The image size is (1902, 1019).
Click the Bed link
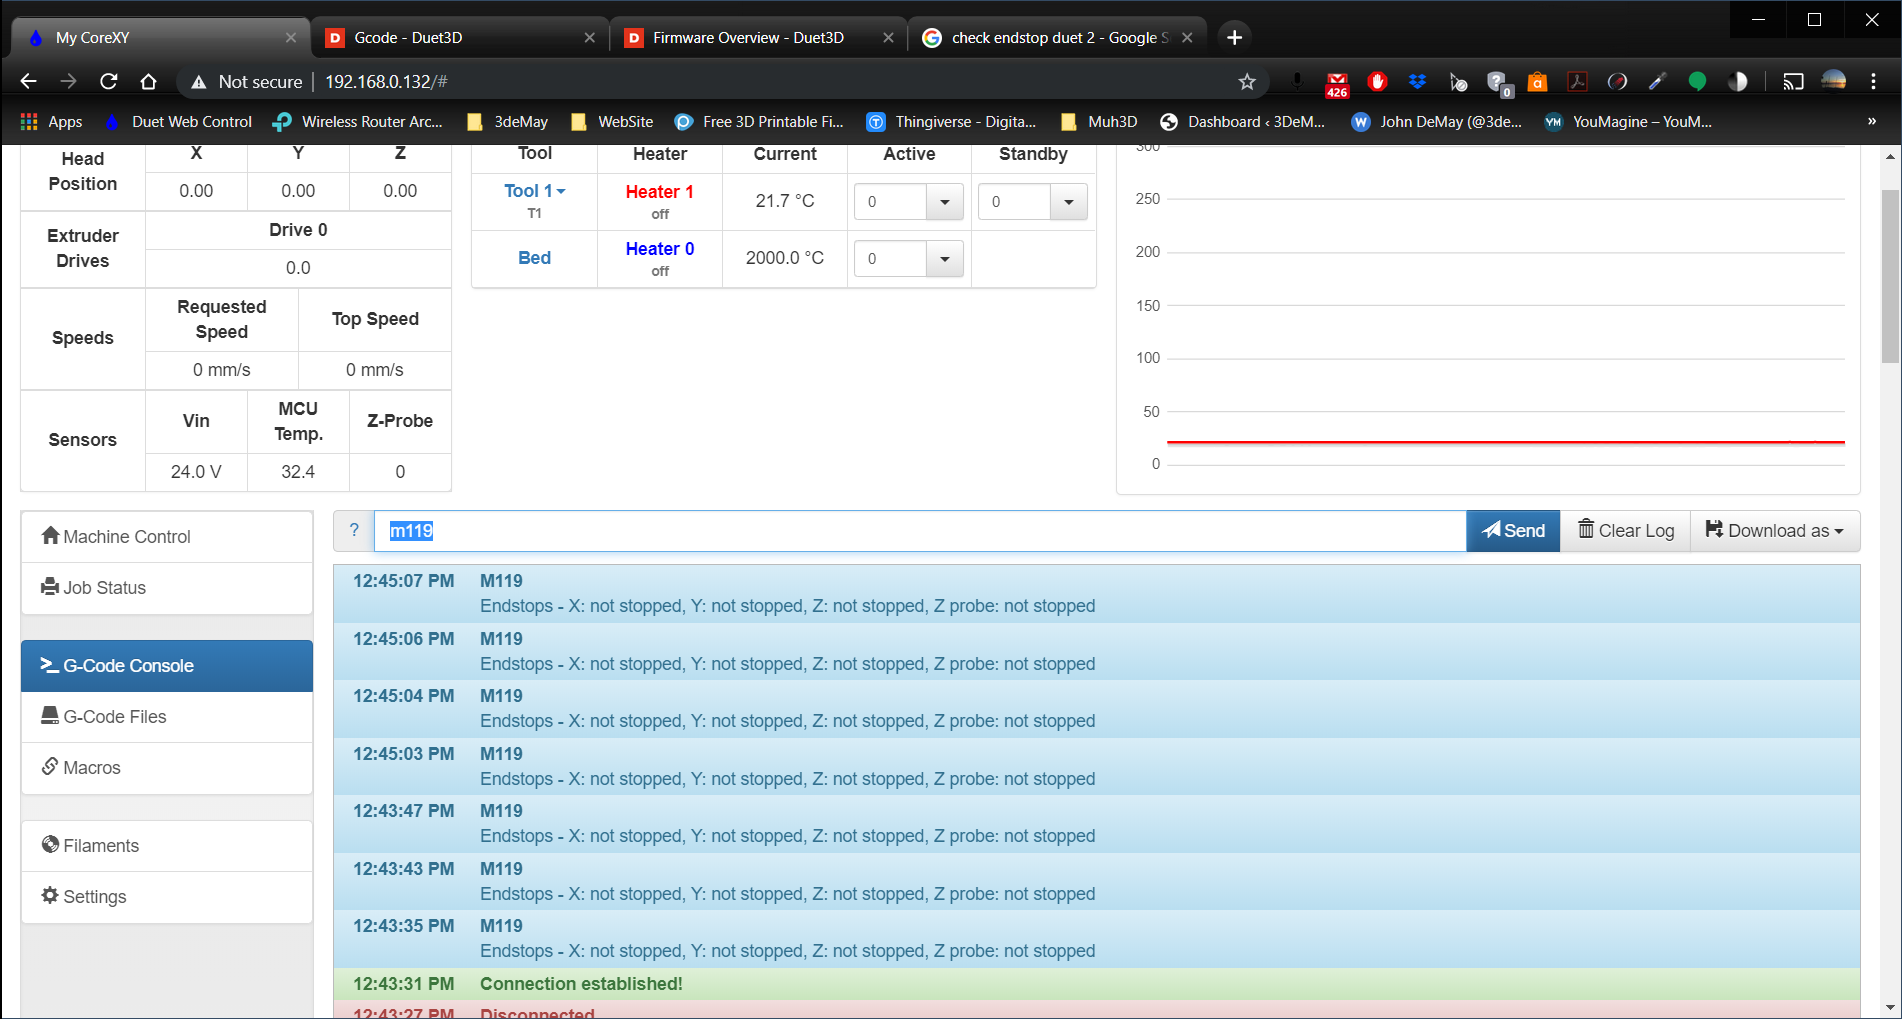[534, 258]
